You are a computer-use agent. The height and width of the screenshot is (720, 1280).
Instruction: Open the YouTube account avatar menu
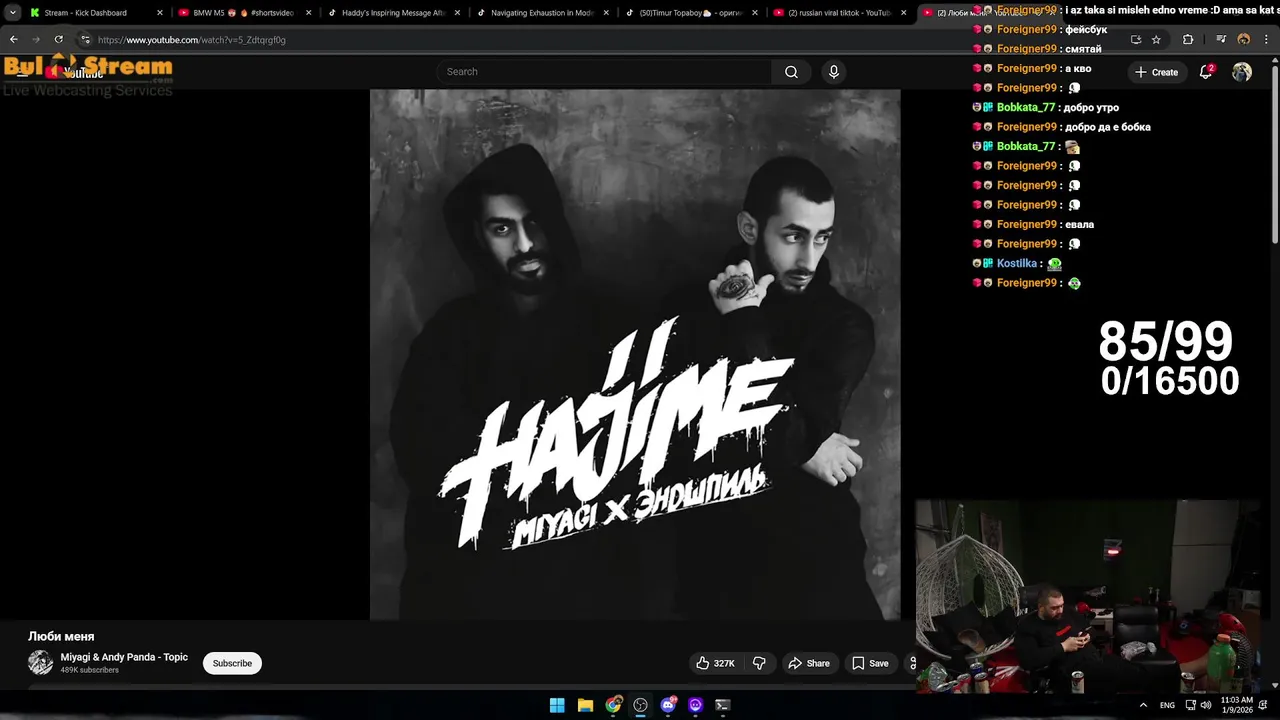tap(1242, 72)
